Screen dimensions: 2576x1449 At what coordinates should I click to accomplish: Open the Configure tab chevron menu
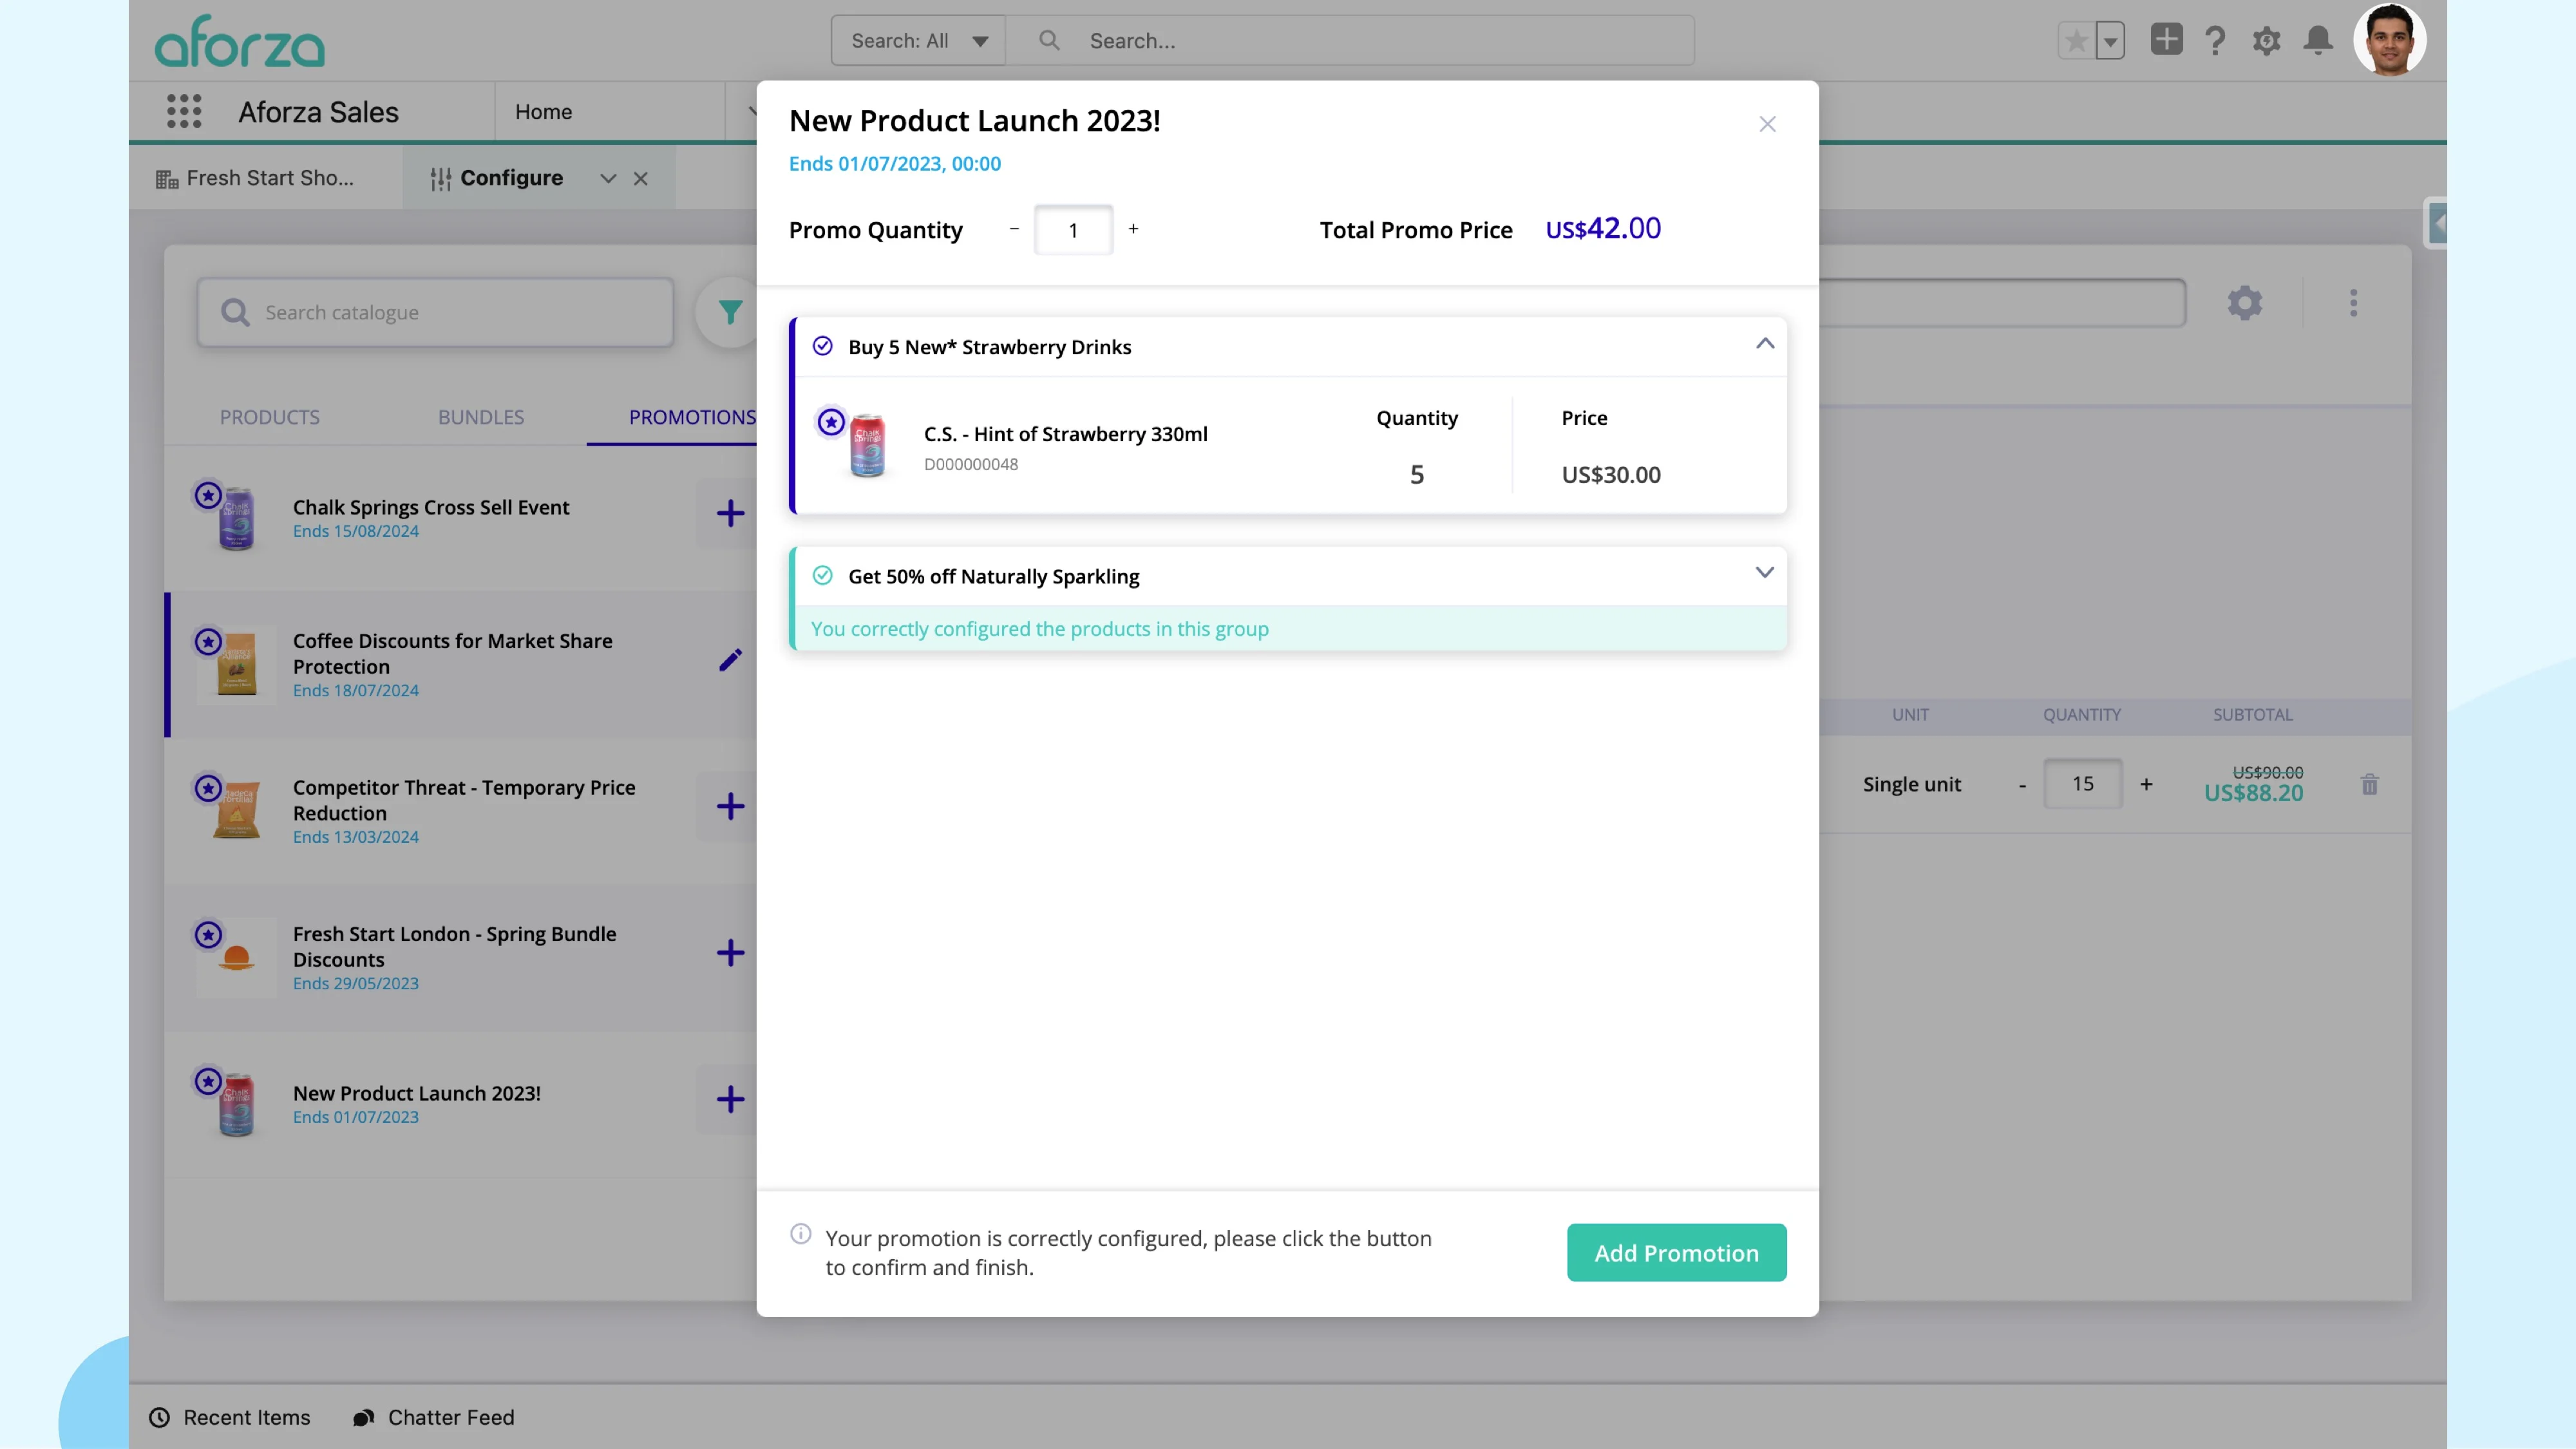click(607, 179)
